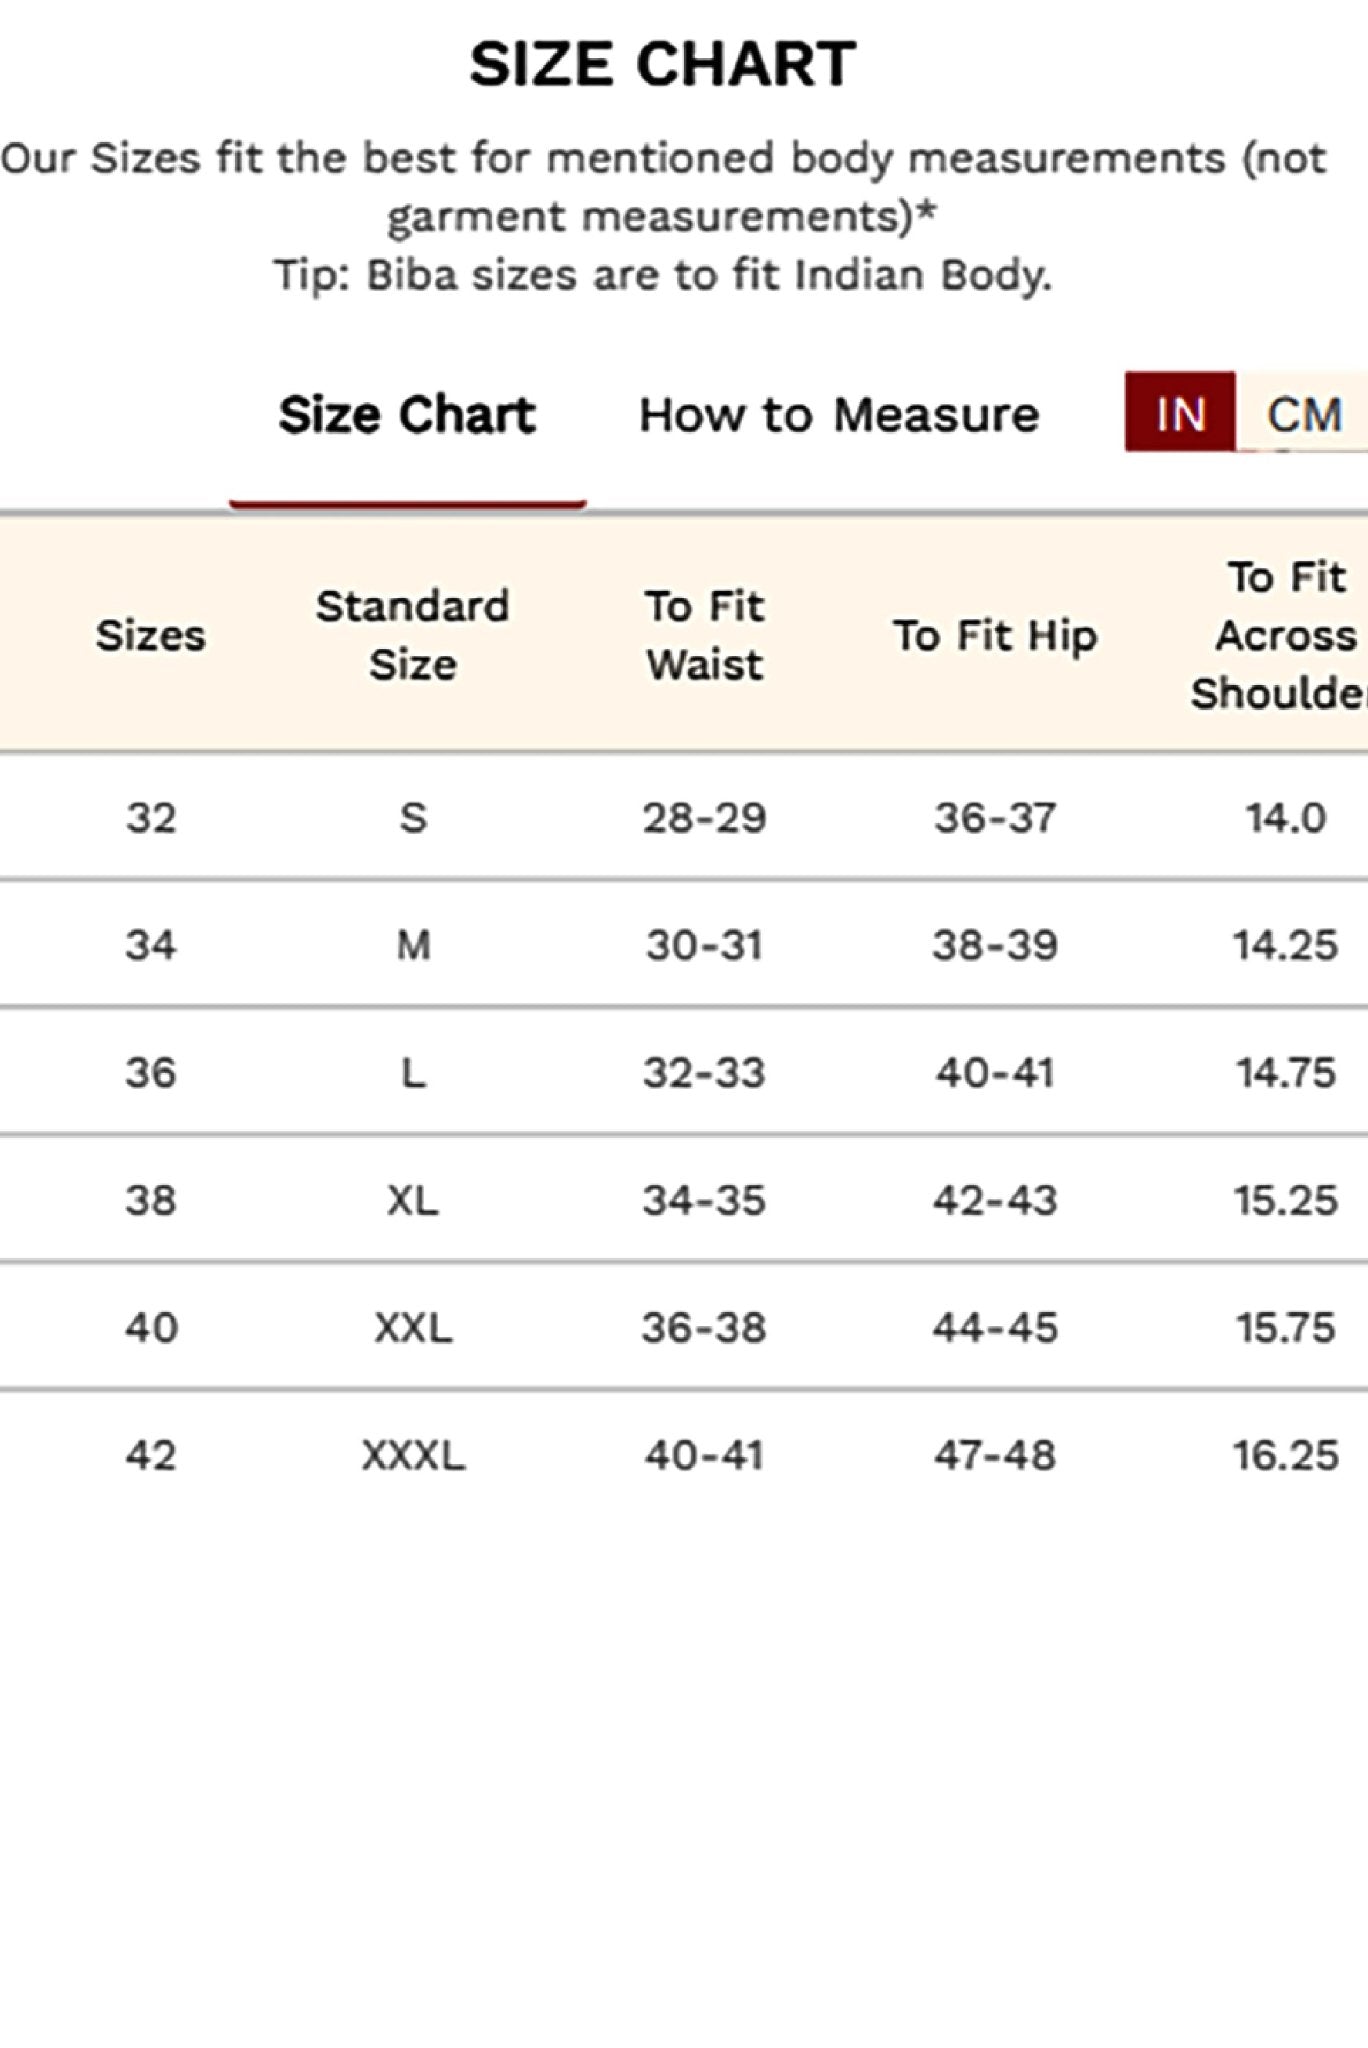1368x2048 pixels.
Task: Click the Sizes column header
Action: (x=151, y=636)
